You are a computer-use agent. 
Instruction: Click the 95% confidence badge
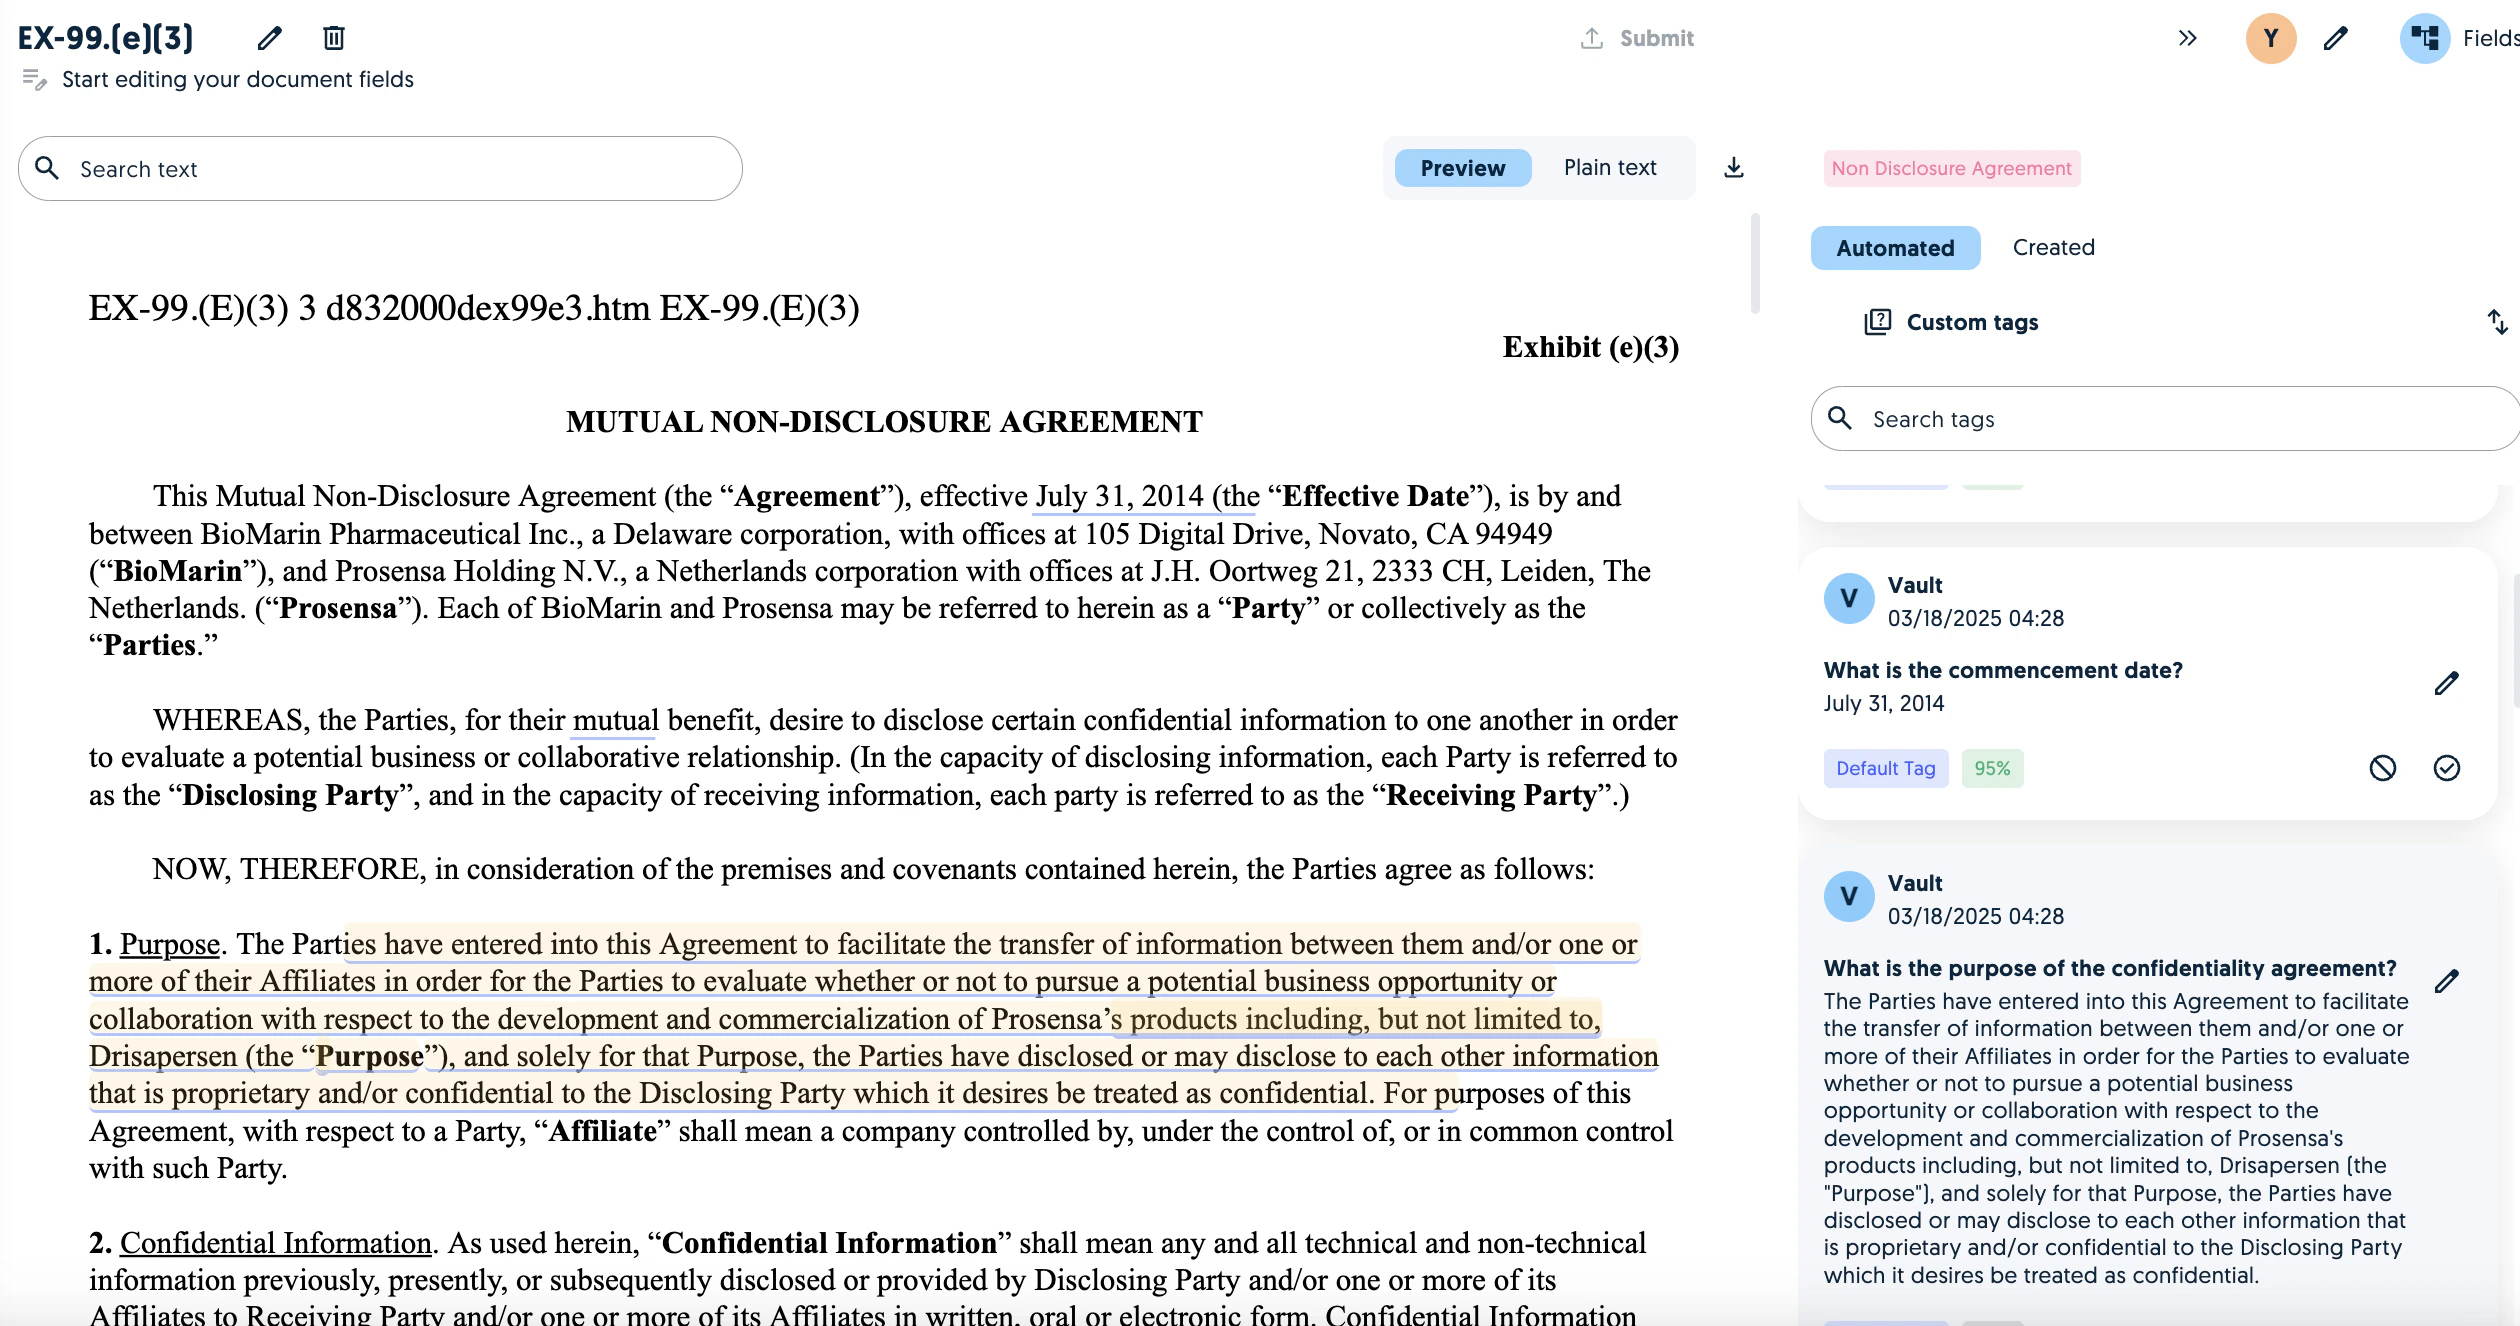1992,768
